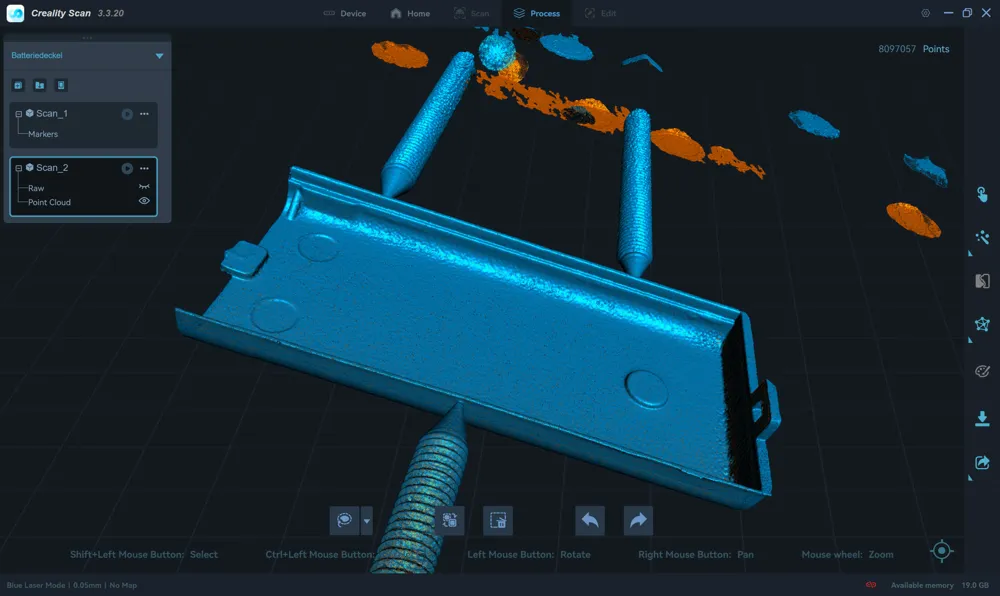Click the delete selected points icon
Screen dimensions: 1000x596
[497, 520]
